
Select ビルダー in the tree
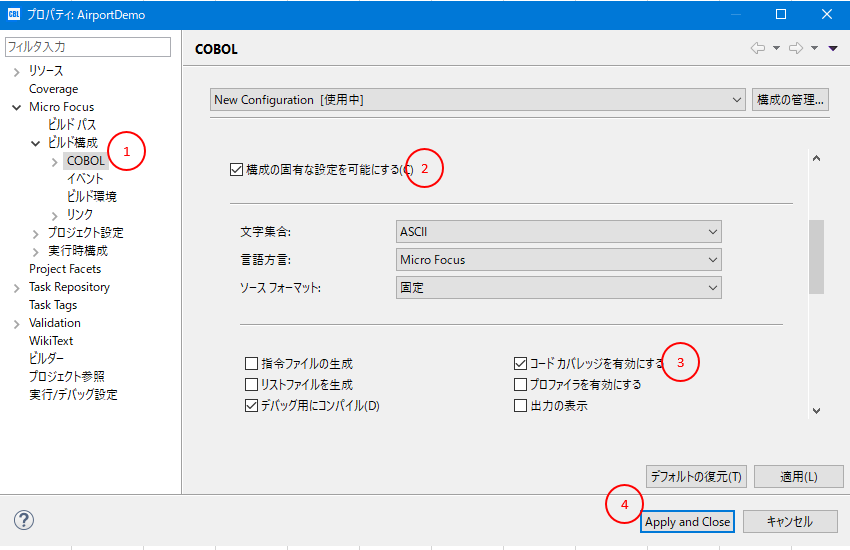47,359
